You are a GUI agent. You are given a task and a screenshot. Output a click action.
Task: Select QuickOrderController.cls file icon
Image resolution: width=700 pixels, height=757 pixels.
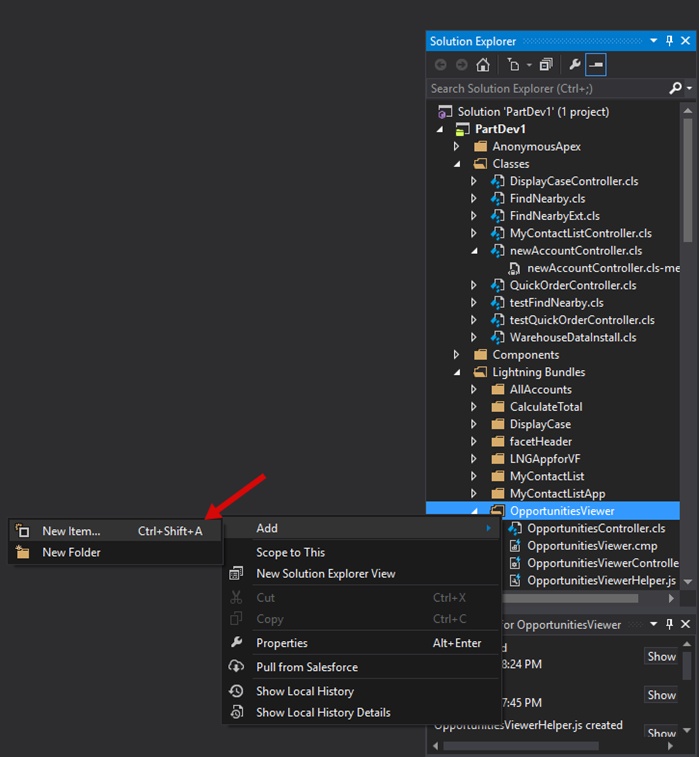[x=498, y=285]
